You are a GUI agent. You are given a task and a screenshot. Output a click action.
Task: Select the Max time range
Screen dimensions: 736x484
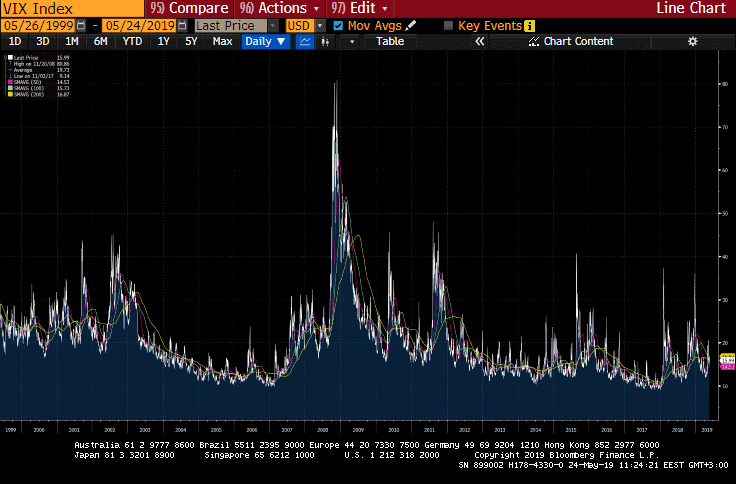222,41
